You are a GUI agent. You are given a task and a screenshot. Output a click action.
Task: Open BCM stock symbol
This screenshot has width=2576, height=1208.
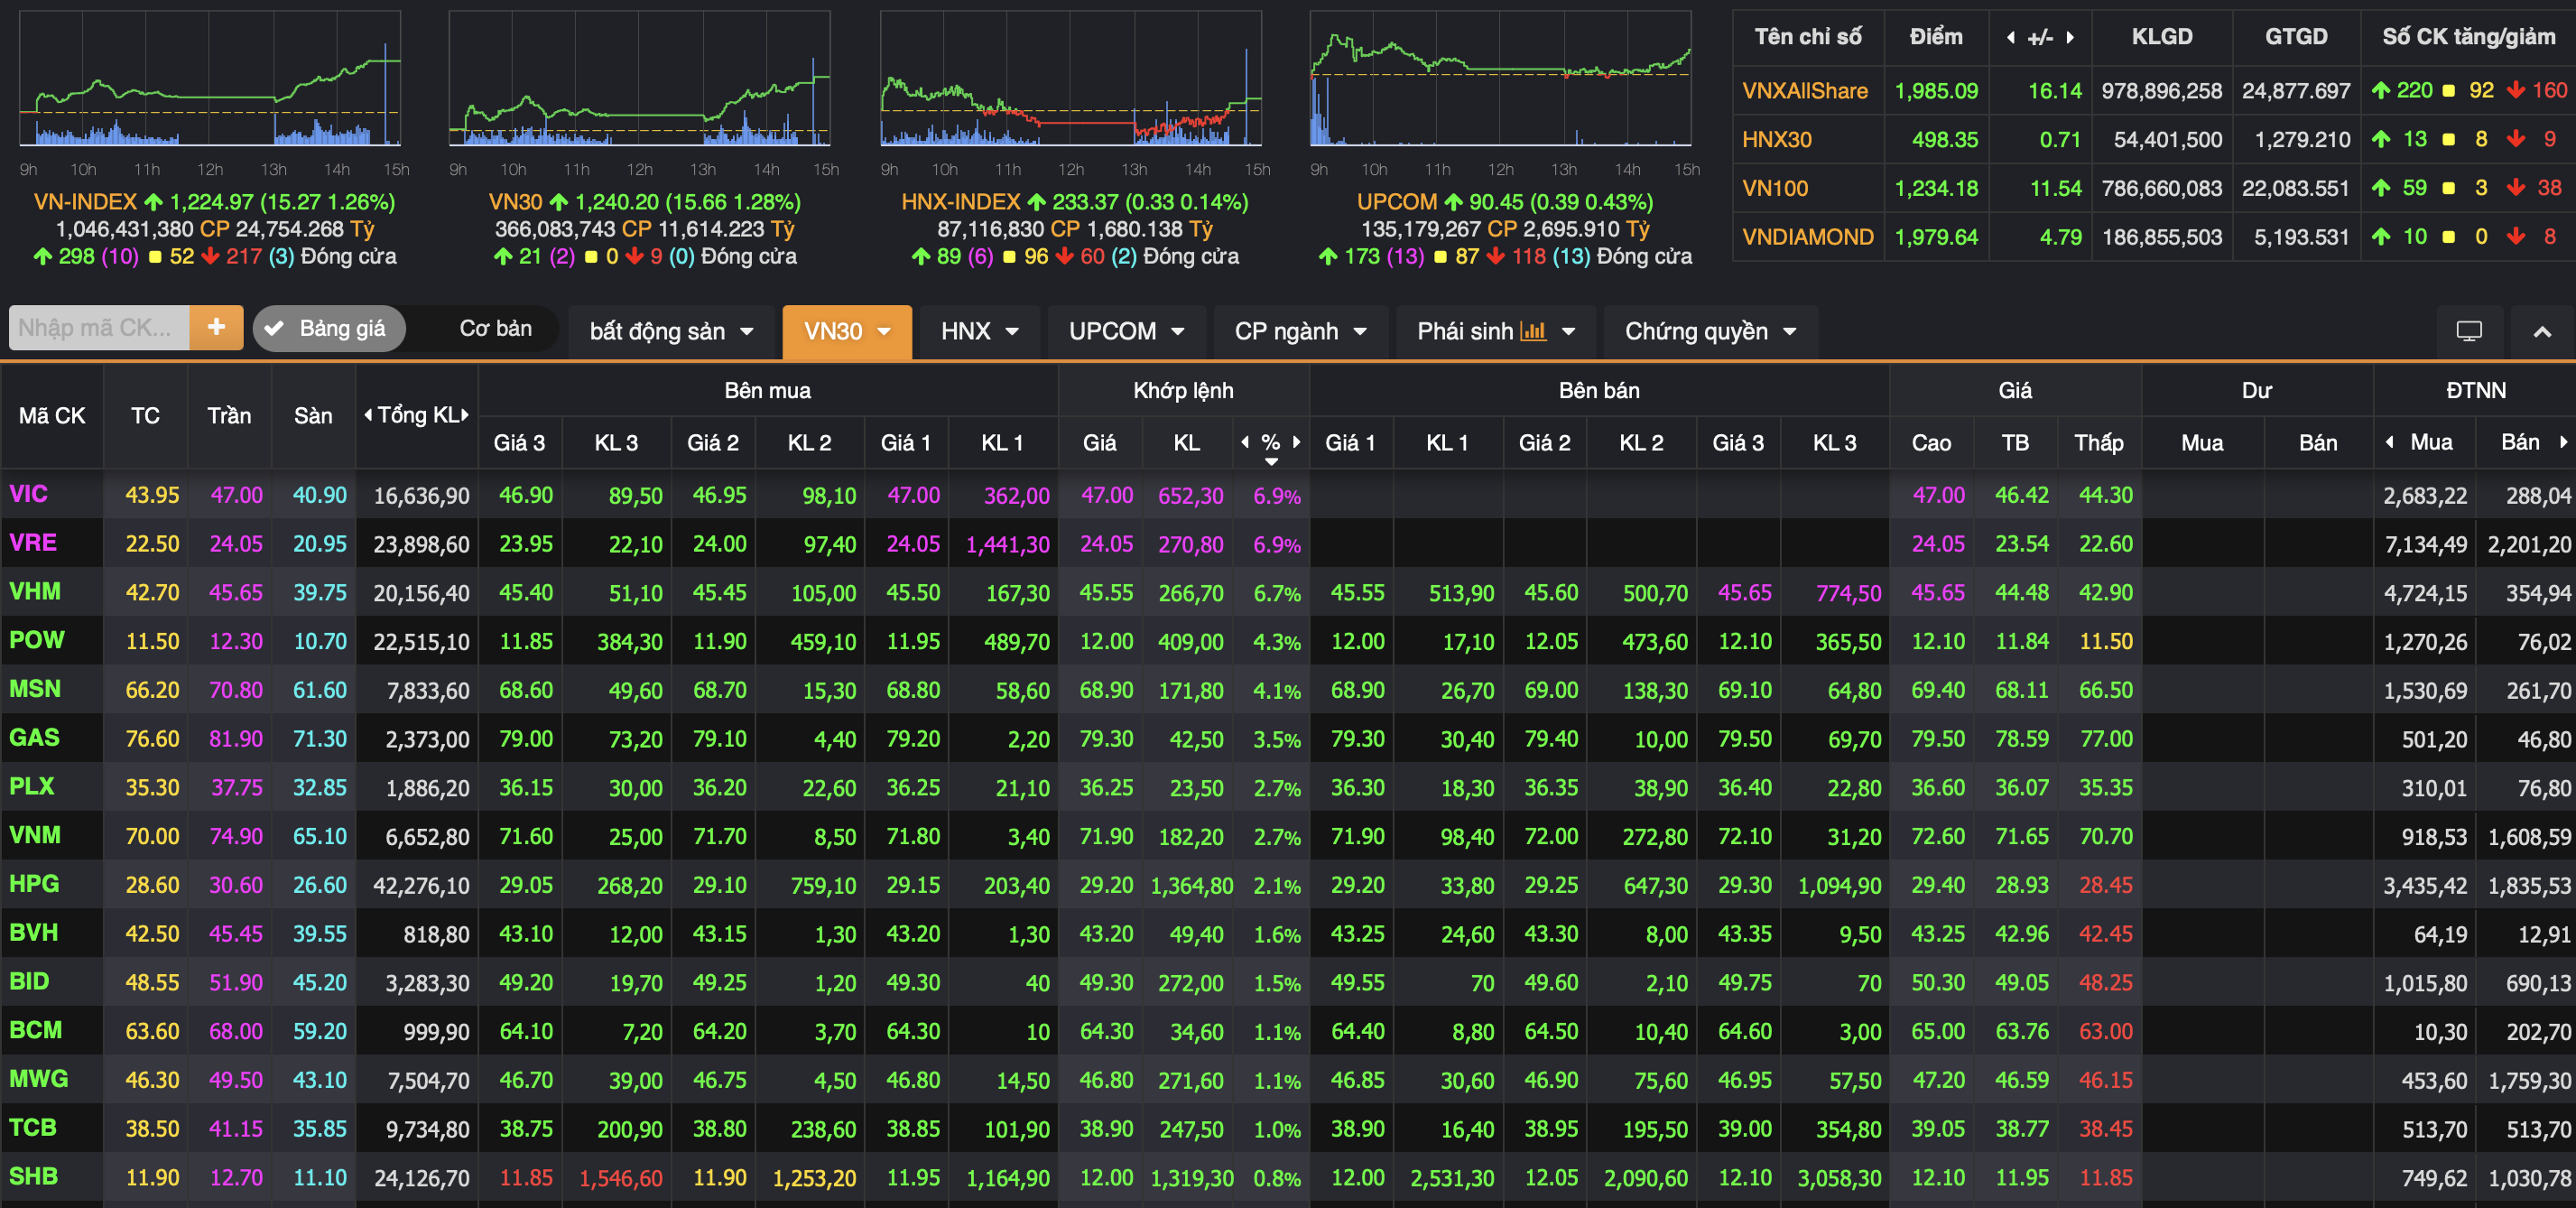click(35, 1030)
